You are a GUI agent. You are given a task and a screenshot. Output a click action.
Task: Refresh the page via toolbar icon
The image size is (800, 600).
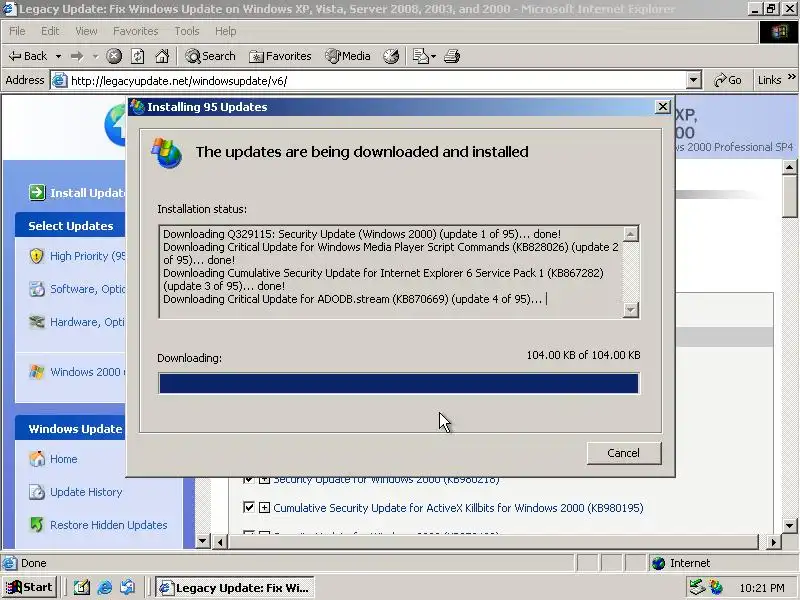138,56
